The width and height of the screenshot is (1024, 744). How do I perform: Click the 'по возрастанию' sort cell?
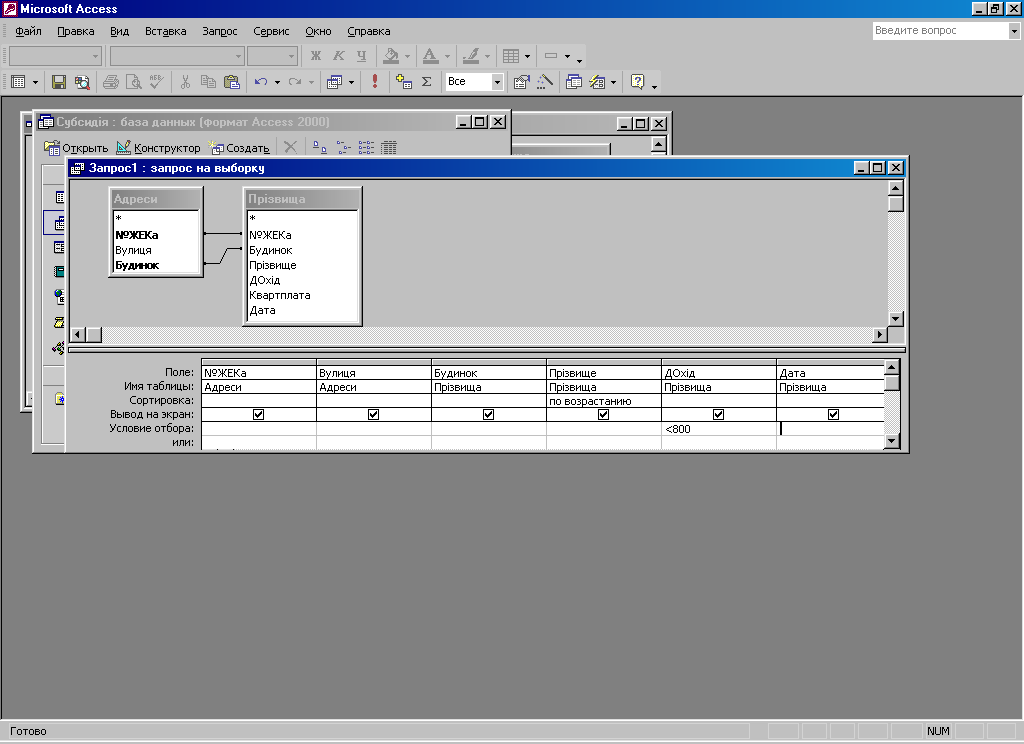point(603,401)
